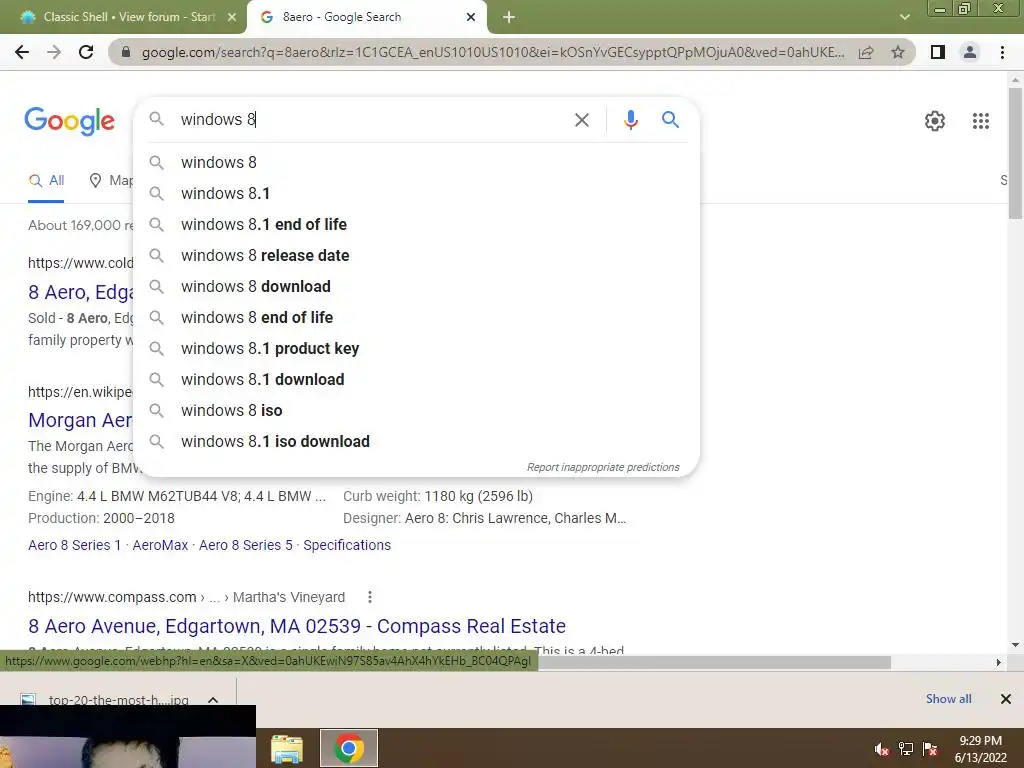Image resolution: width=1024 pixels, height=768 pixels.
Task: Go back to the previous page
Action: tap(22, 52)
